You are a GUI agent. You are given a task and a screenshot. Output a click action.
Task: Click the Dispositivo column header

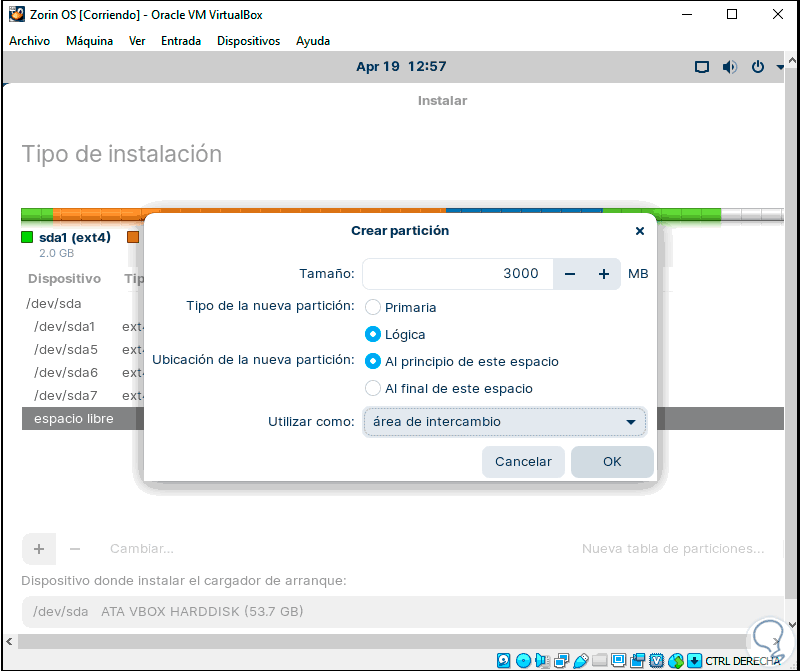pyautogui.click(x=64, y=279)
